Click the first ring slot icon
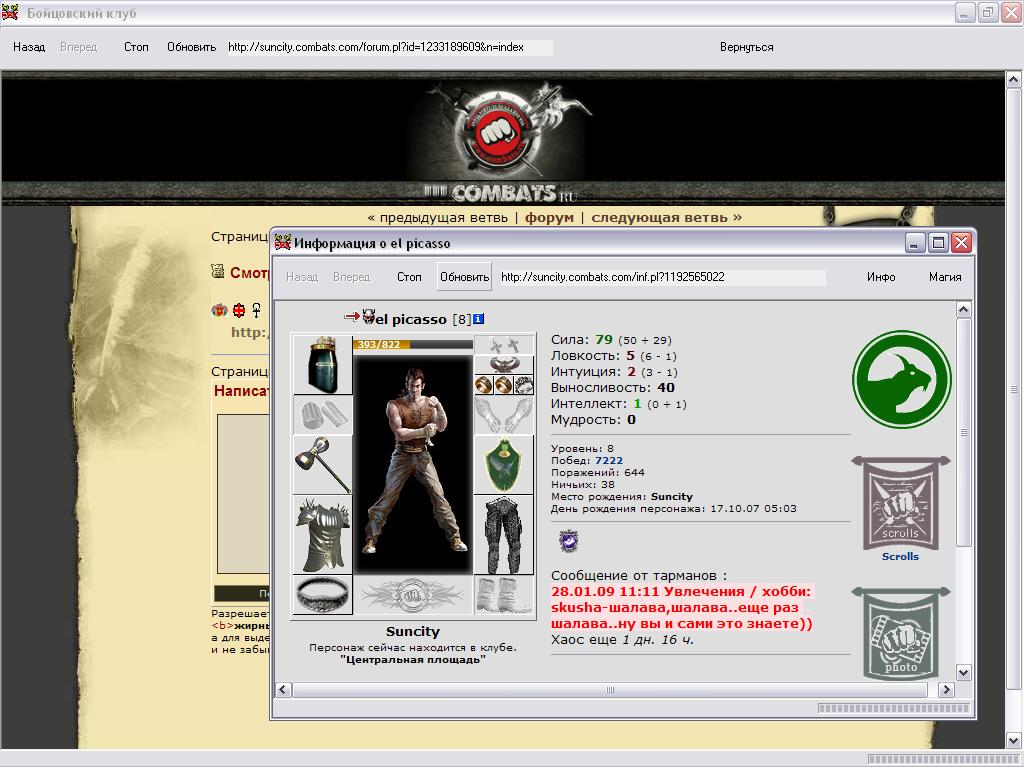 click(484, 385)
